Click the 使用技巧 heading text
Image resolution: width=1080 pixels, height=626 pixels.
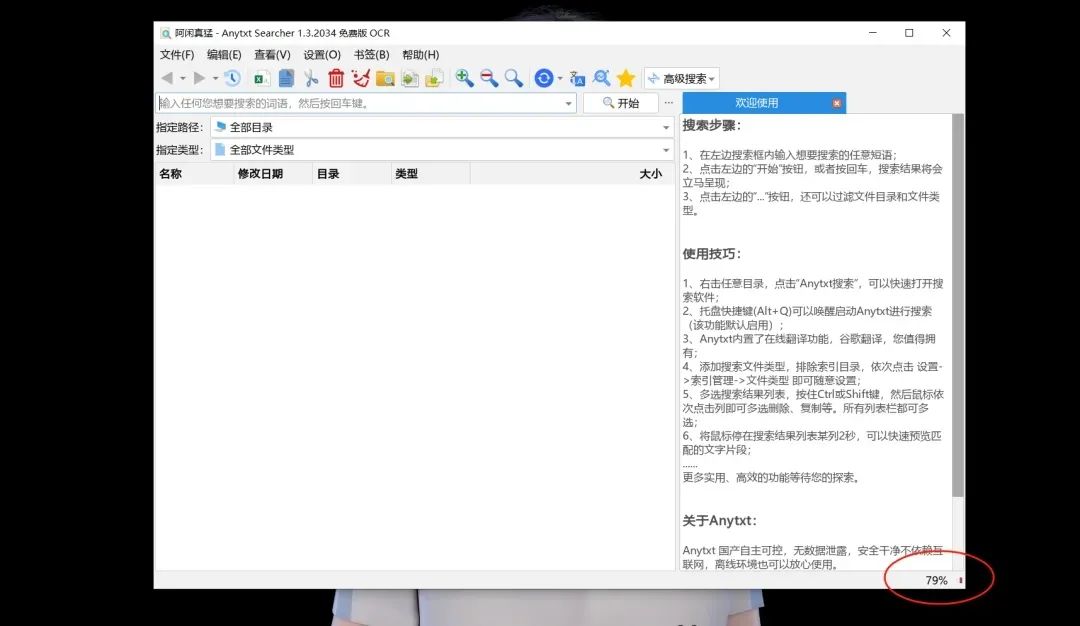pyautogui.click(x=712, y=253)
